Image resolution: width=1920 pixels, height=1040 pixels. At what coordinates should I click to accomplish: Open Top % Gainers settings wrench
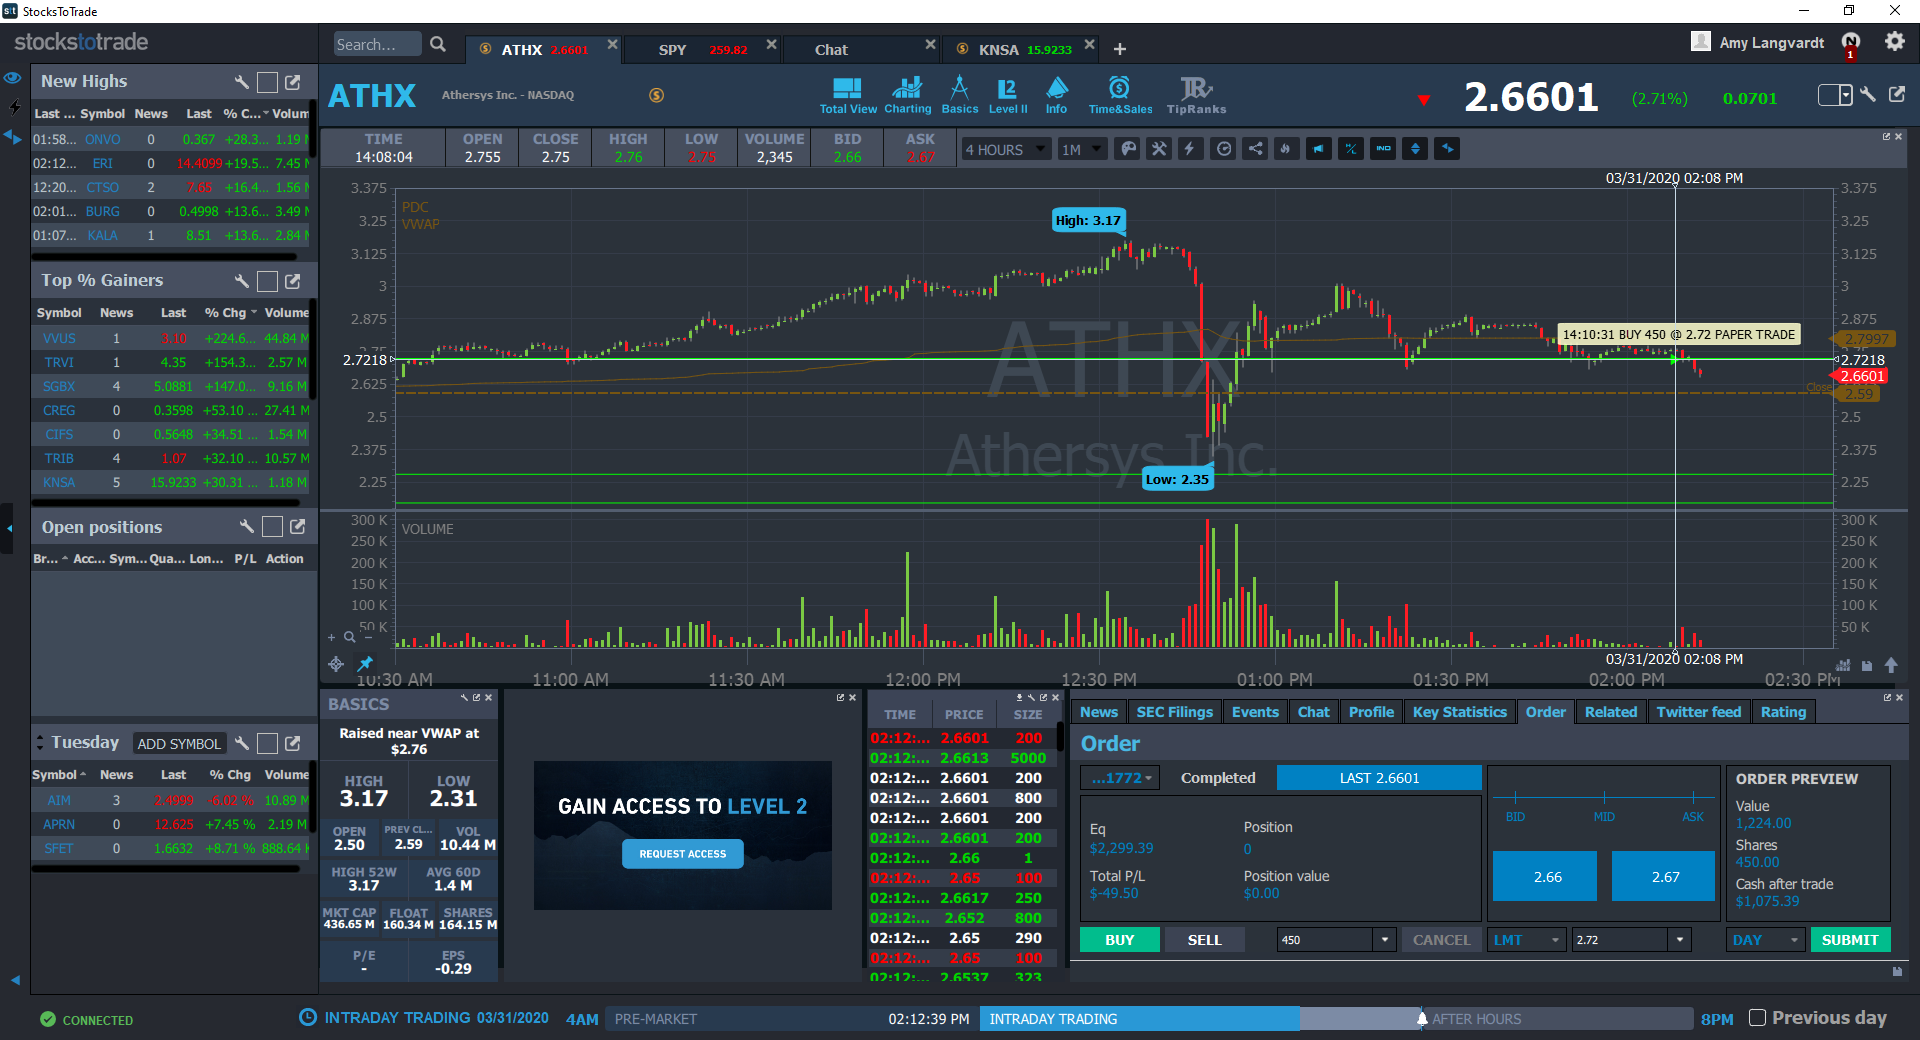(241, 281)
